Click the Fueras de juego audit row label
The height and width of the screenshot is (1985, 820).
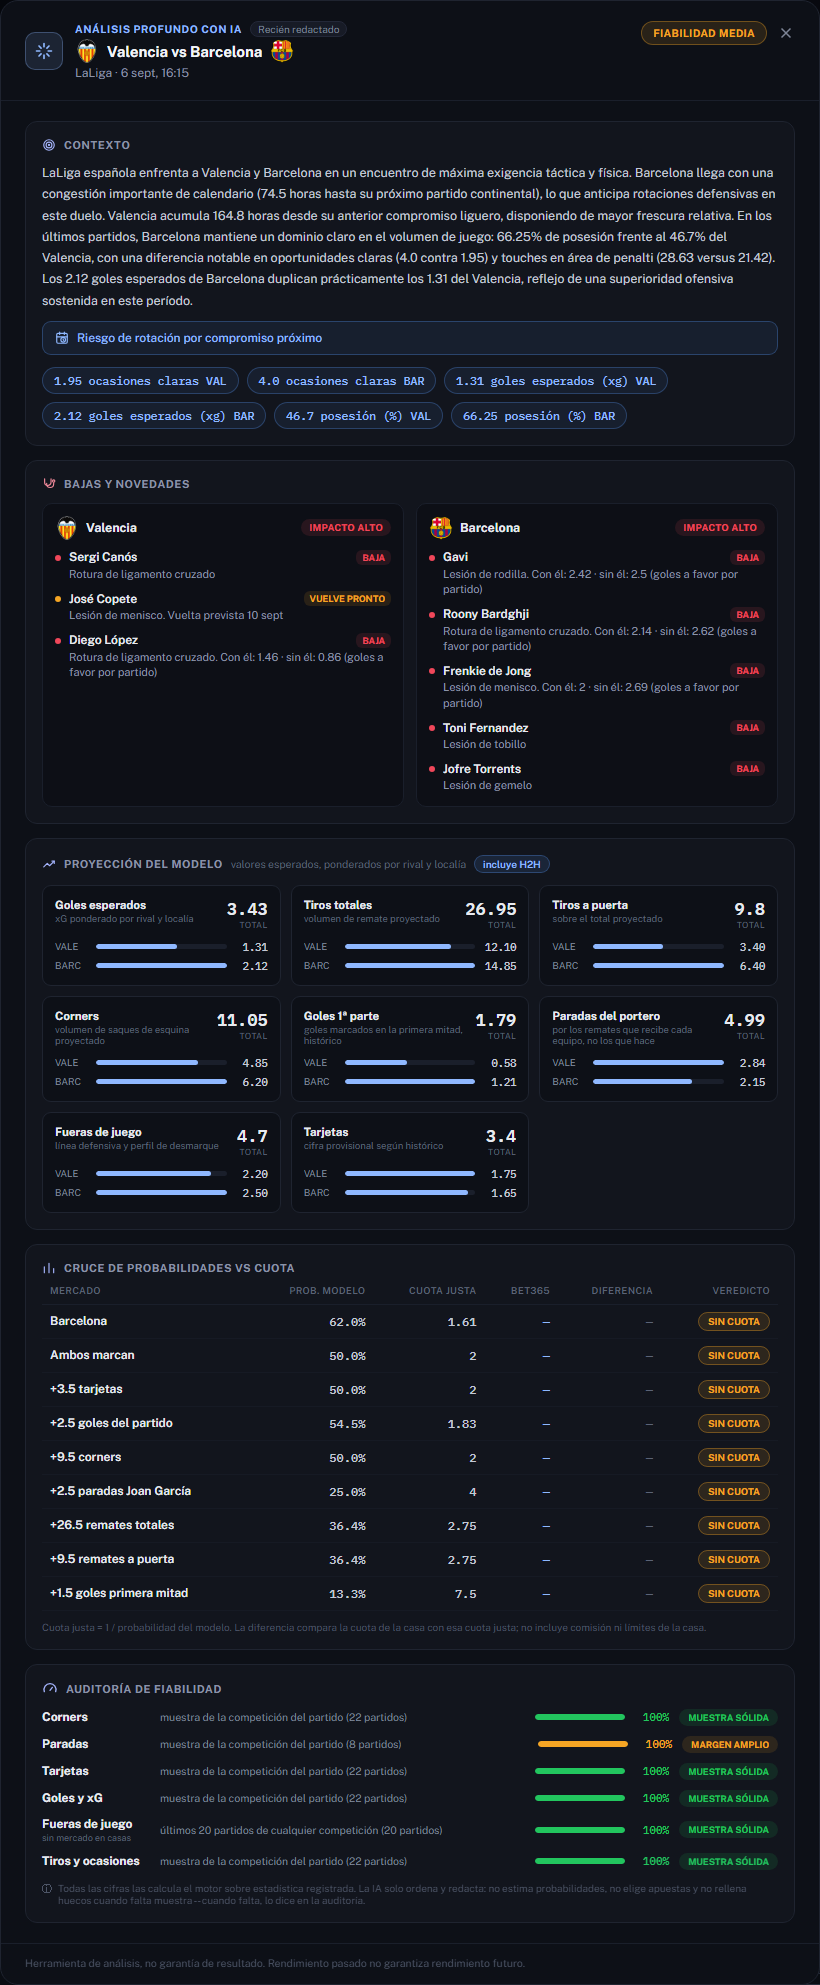tap(87, 1824)
